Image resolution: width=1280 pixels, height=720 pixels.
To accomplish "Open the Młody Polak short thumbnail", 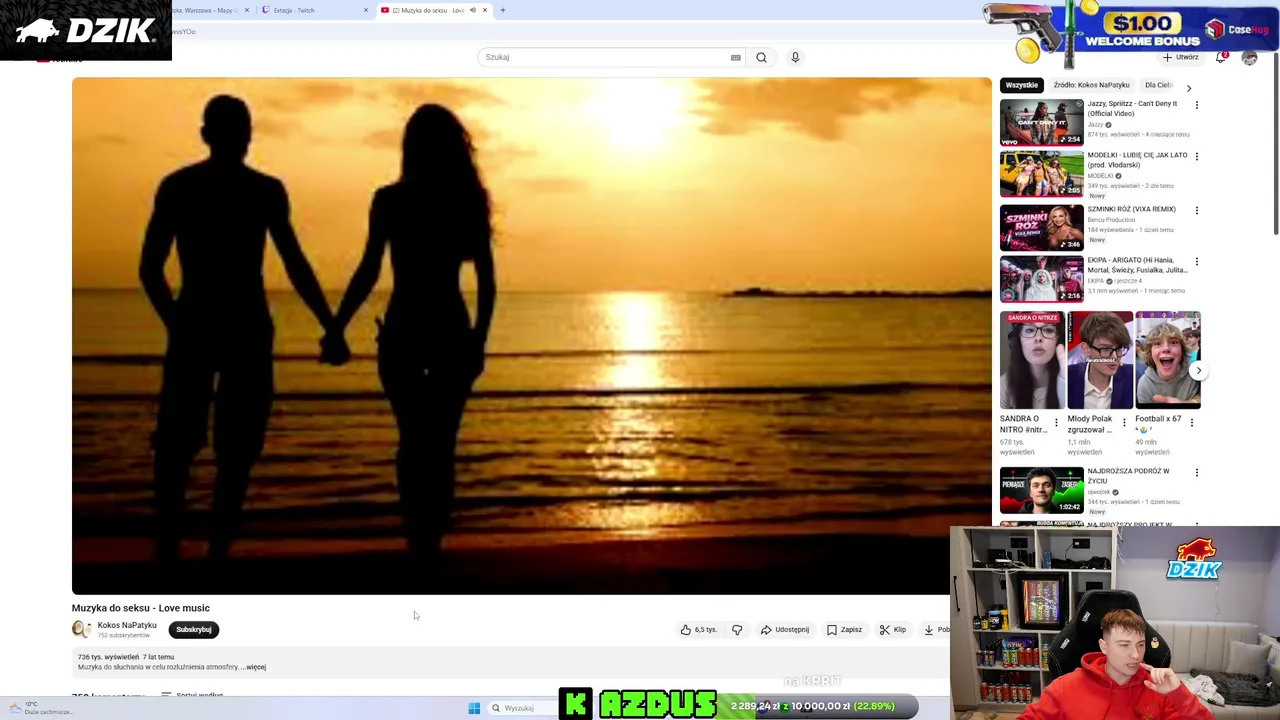I will tap(1100, 361).
